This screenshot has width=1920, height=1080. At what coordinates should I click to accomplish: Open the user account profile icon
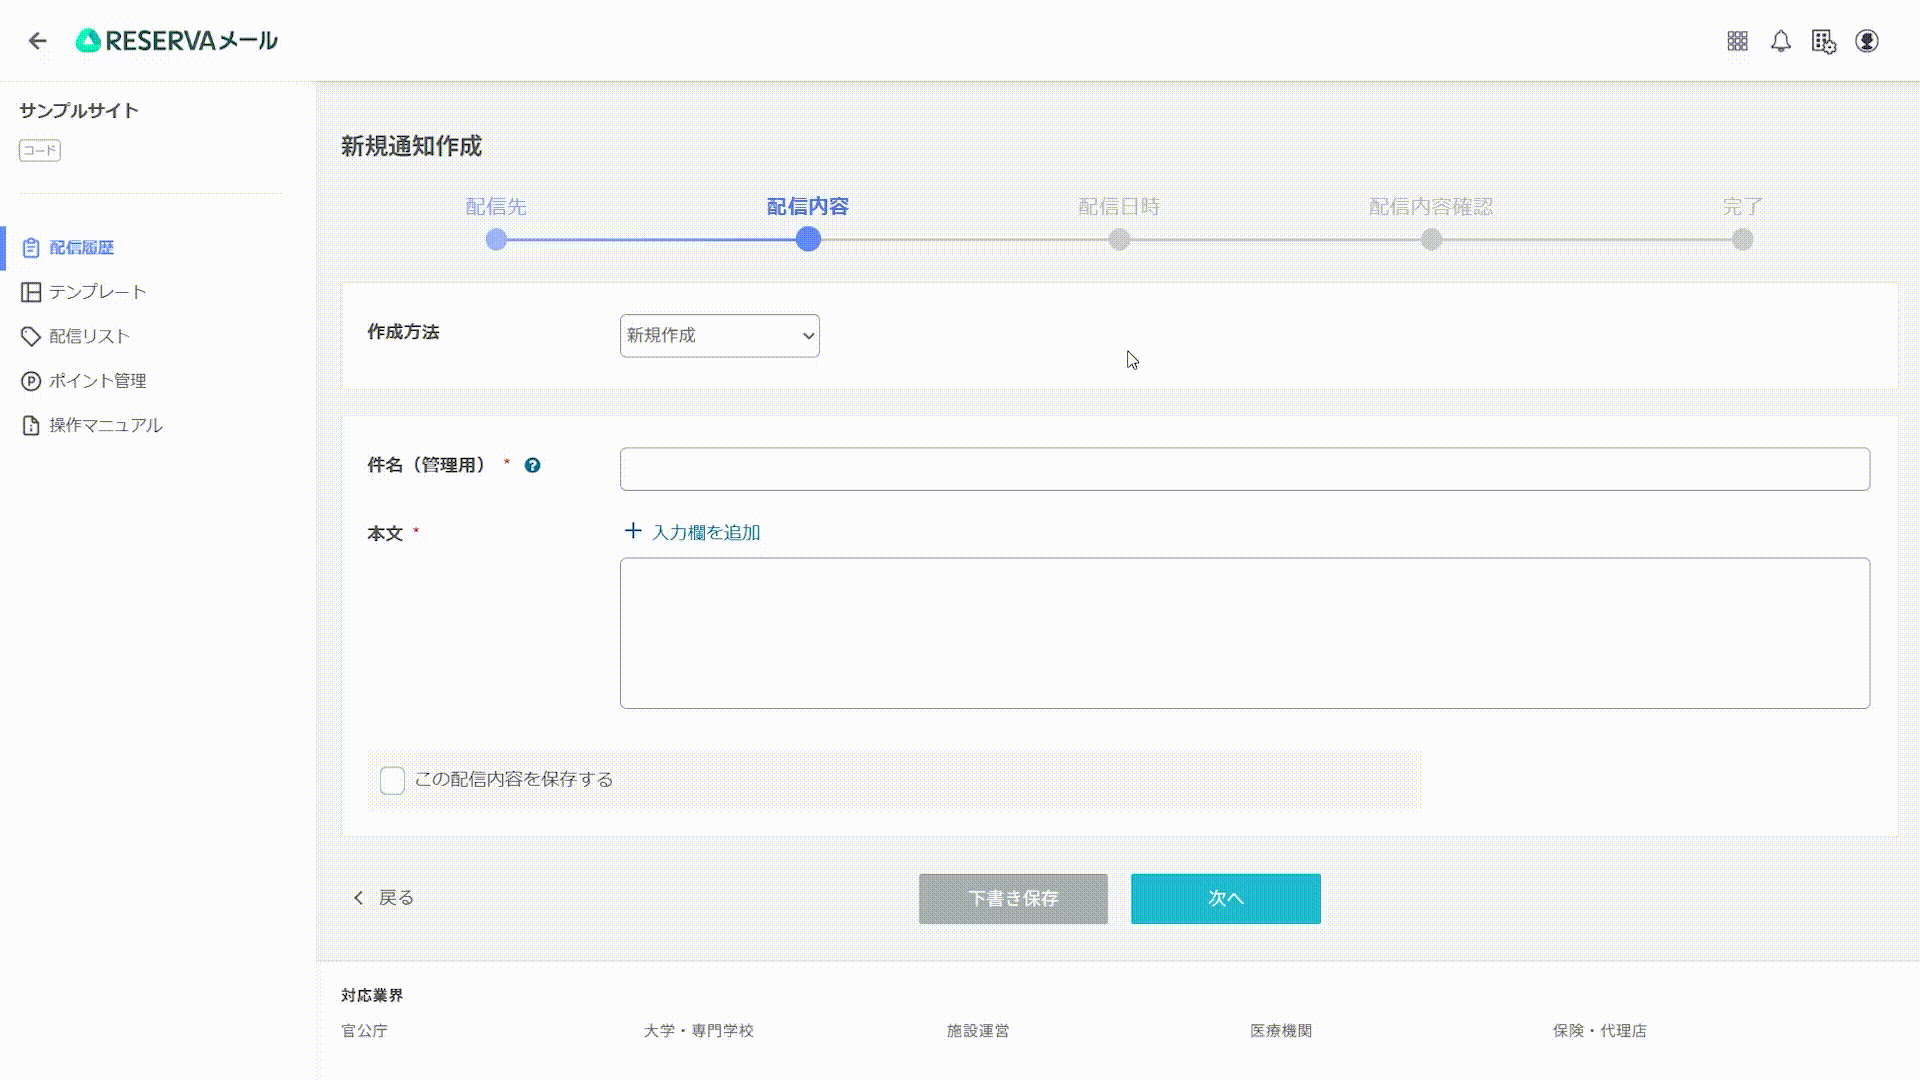(x=1867, y=41)
